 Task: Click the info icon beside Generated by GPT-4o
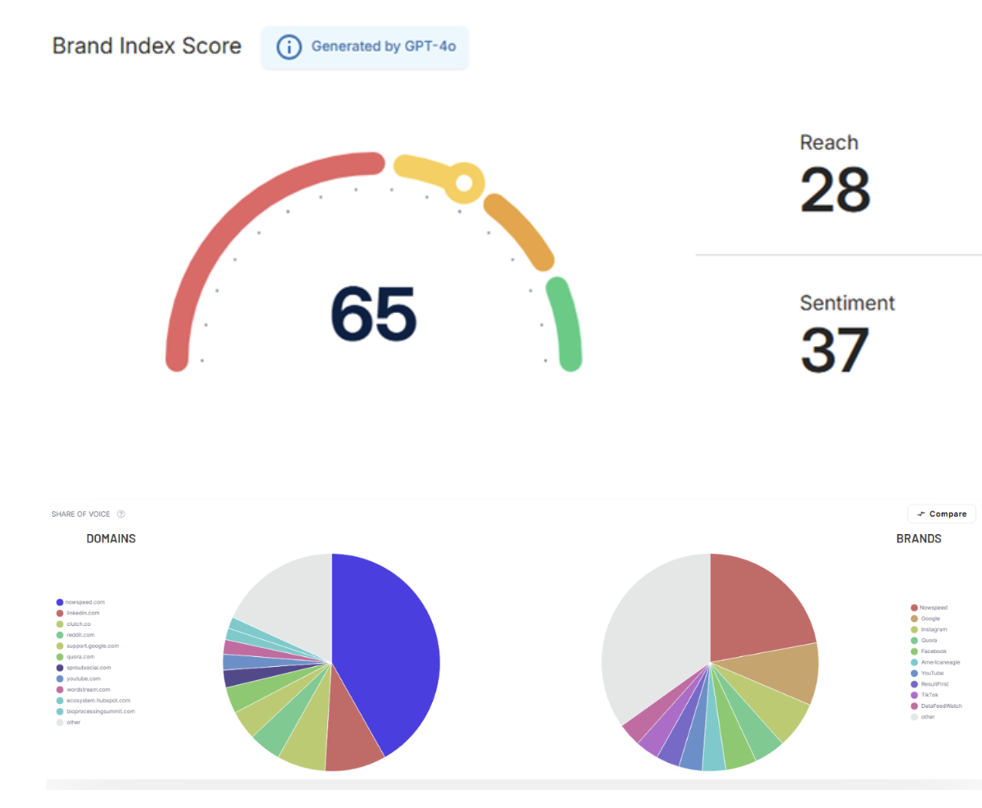coord(288,47)
